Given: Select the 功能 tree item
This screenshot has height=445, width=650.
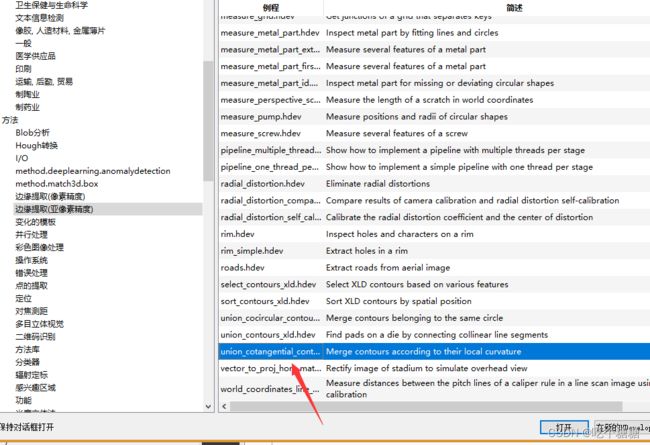Looking at the screenshot, I should tap(24, 400).
